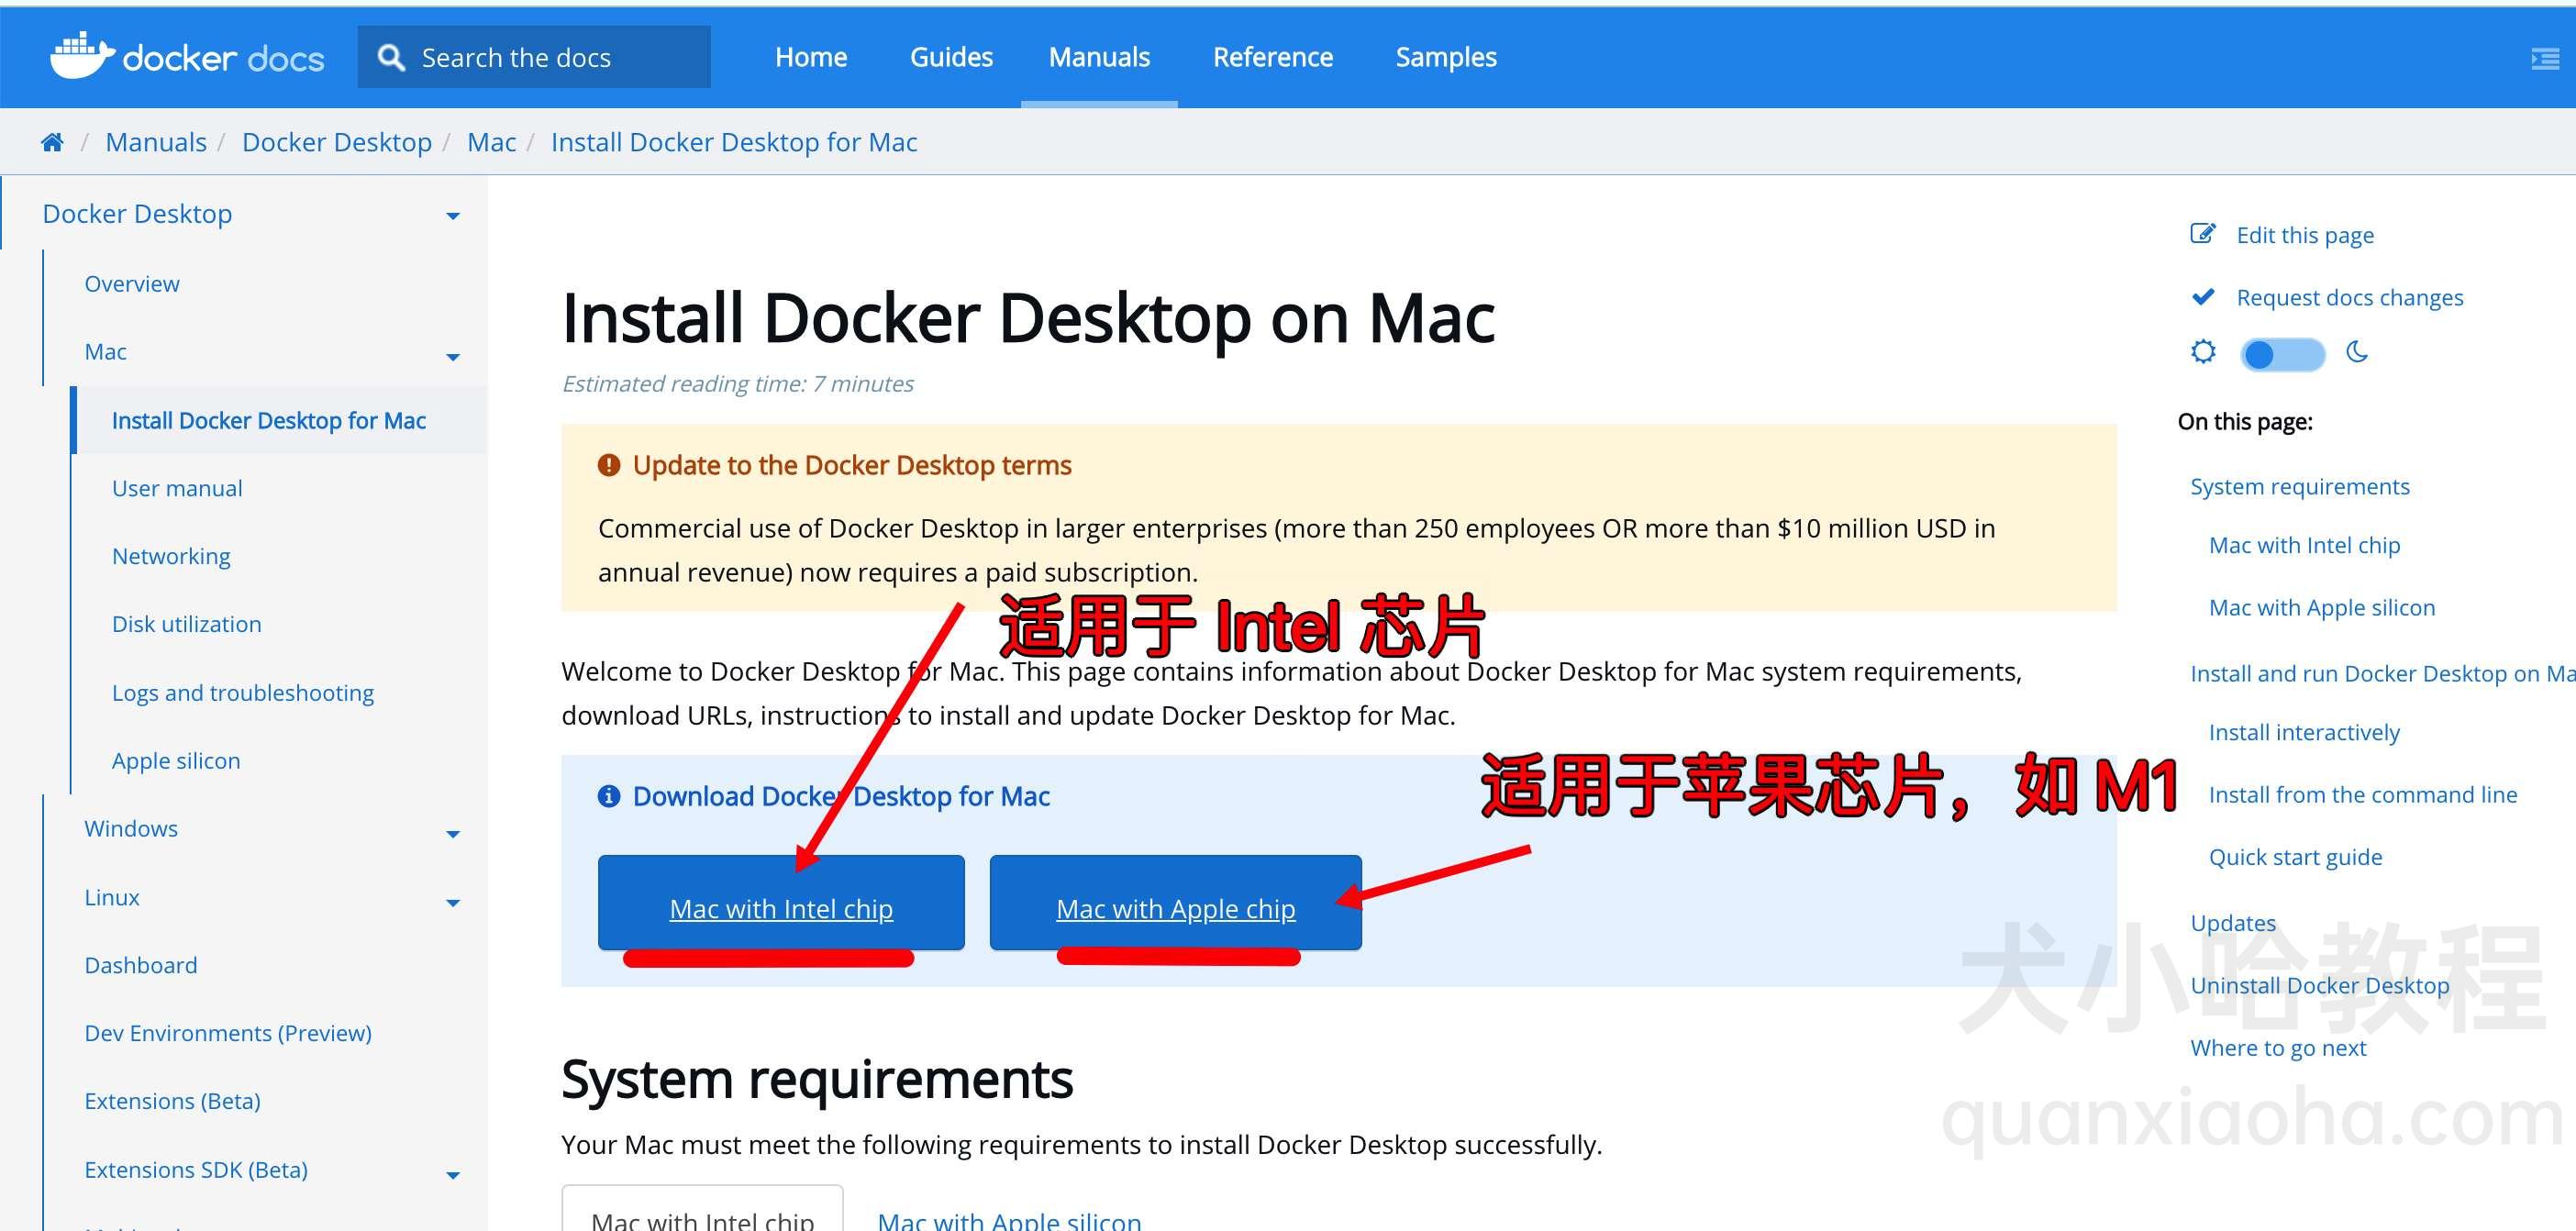Toggle the light/dark theme switch

click(x=2282, y=353)
